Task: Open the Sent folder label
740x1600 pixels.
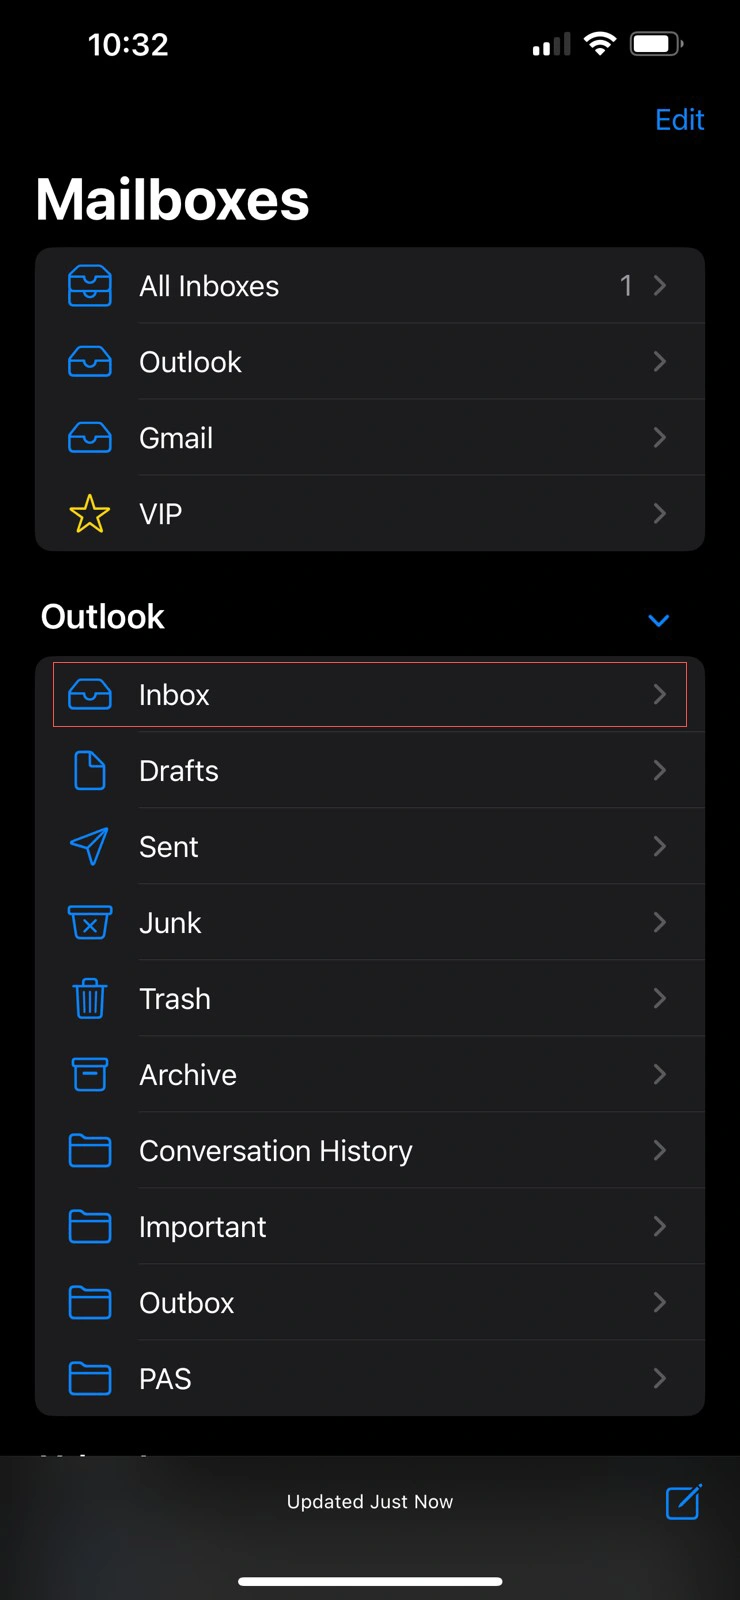Action: click(169, 847)
